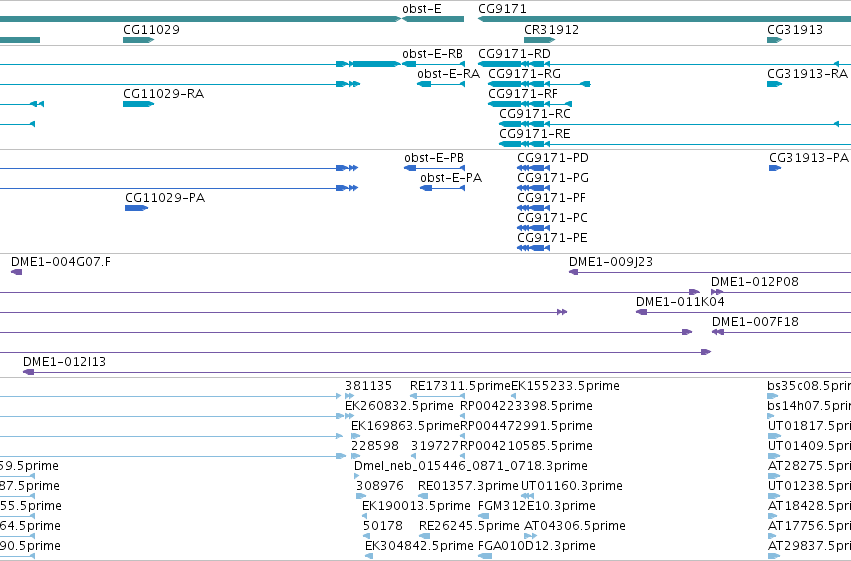Select transcript CG9171-RD
Image resolution: width=851 pixels, height=561 pixels.
664,64
